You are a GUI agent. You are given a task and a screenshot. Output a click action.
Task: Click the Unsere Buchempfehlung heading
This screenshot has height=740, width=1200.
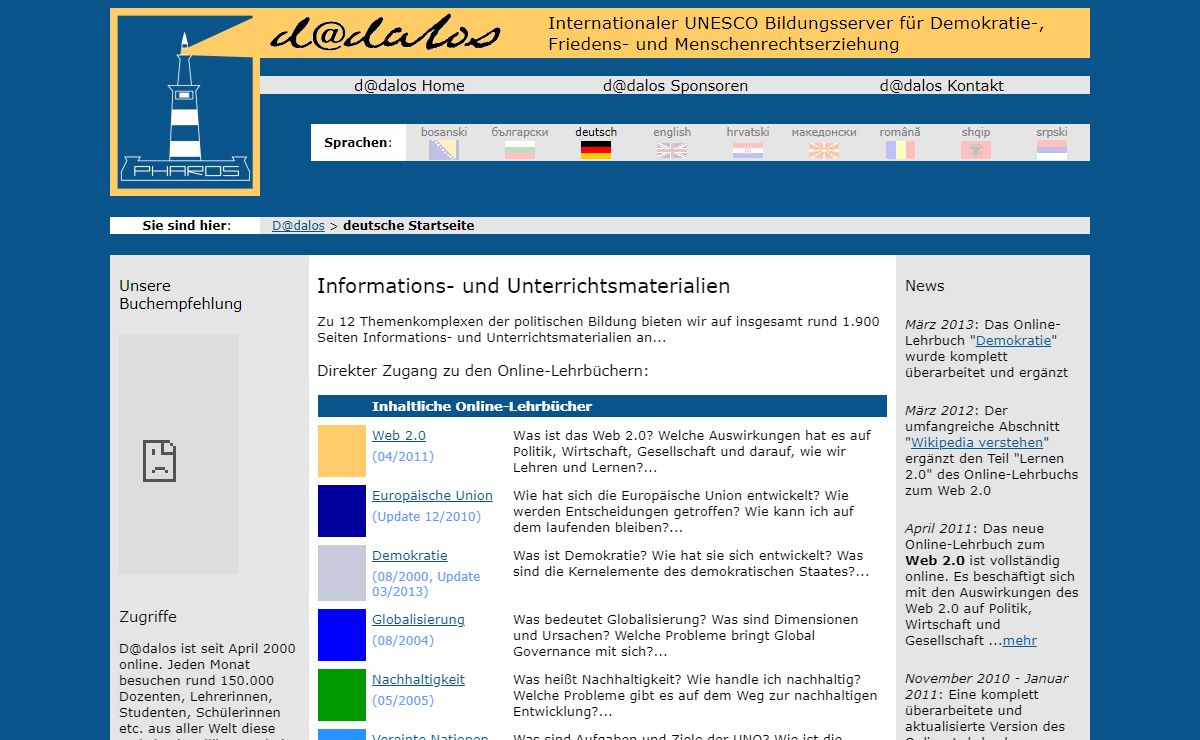point(180,295)
